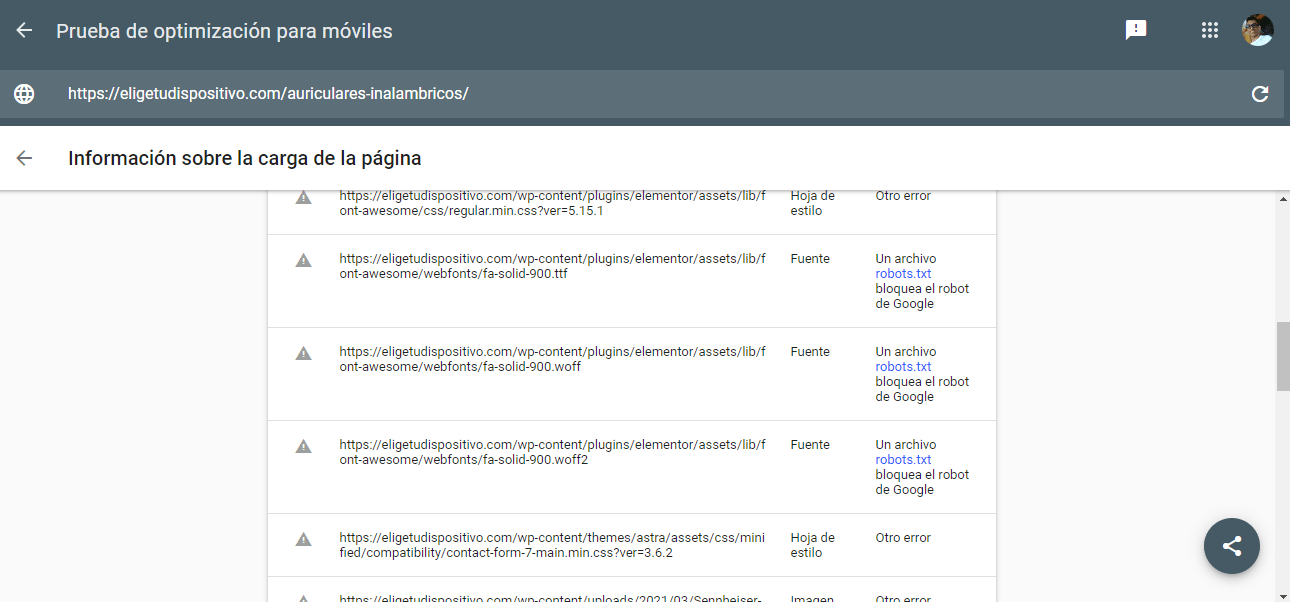Open the send feedback icon
This screenshot has height=602, width=1290.
(x=1136, y=30)
